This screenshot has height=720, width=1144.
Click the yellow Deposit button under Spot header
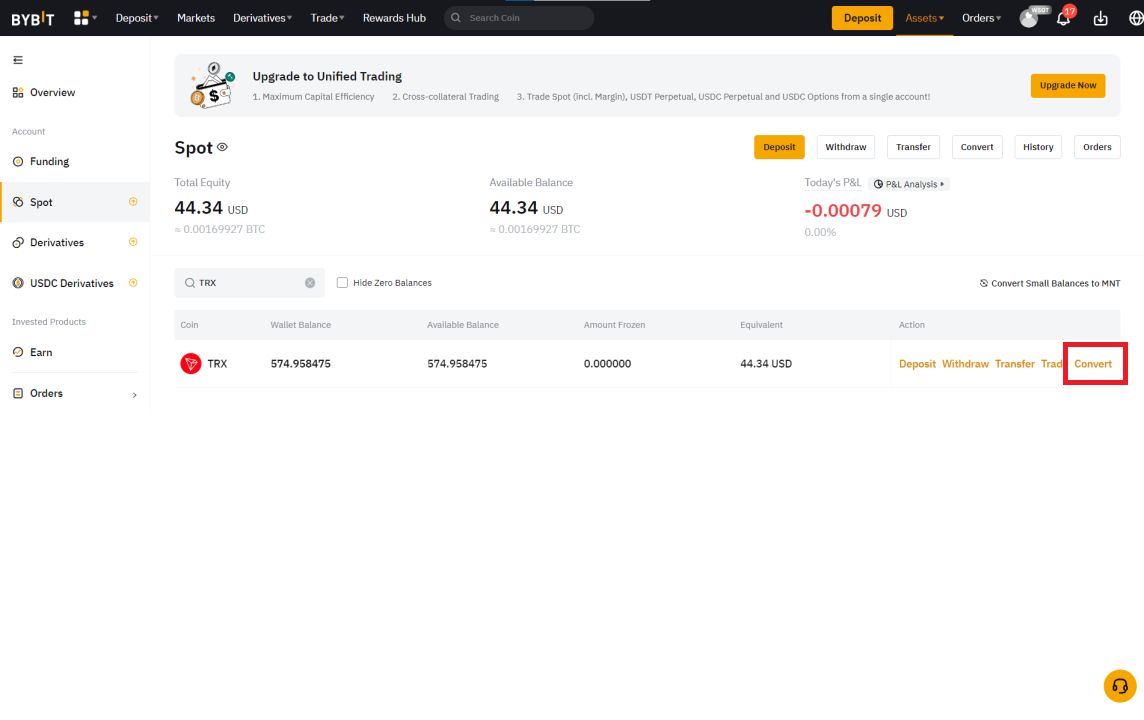tap(779, 147)
